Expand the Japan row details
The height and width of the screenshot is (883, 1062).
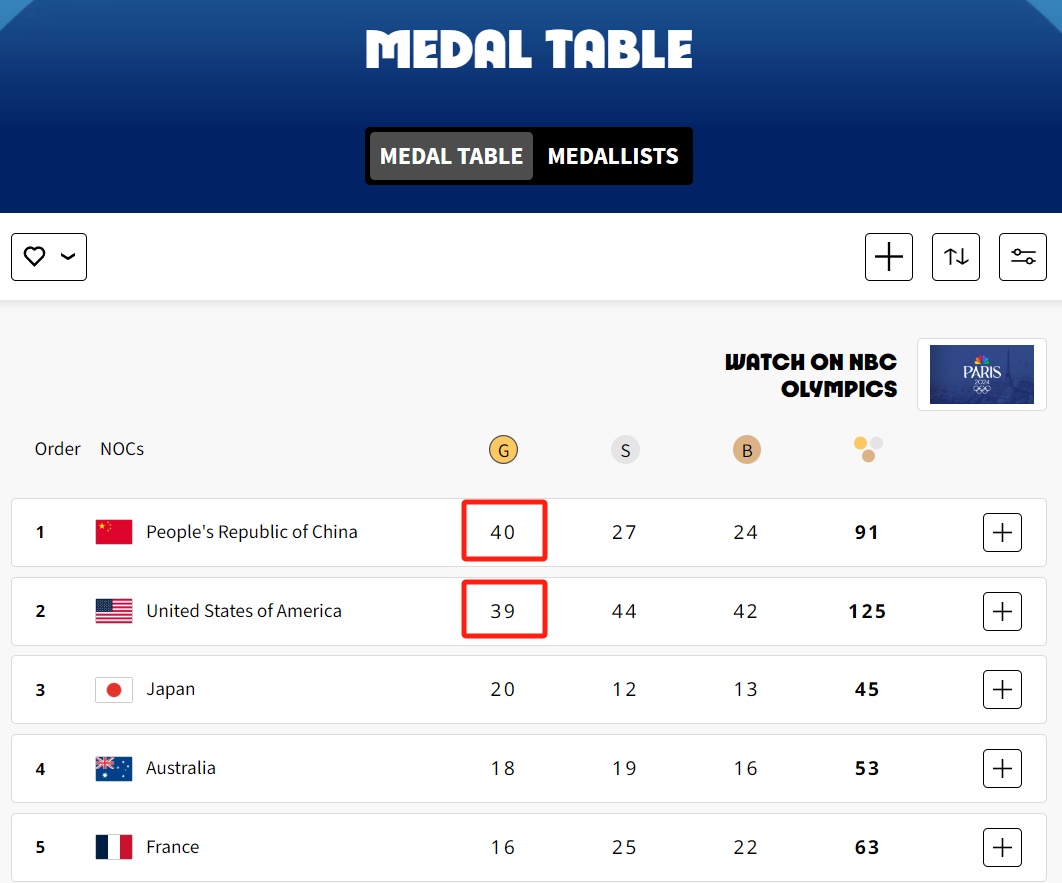point(1002,689)
